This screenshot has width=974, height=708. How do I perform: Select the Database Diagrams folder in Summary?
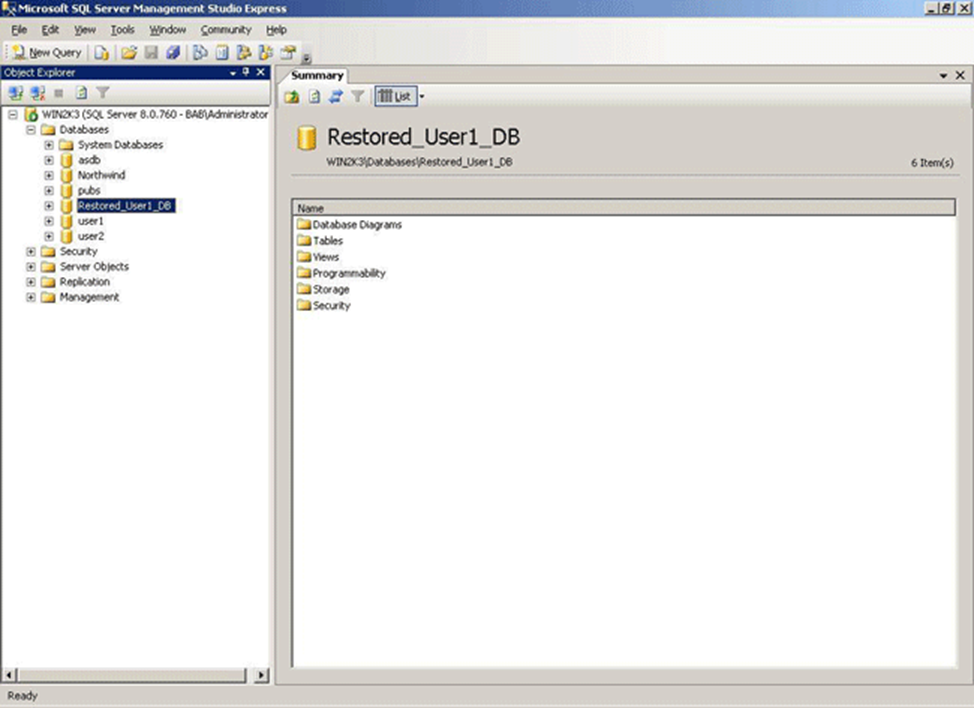tap(350, 225)
